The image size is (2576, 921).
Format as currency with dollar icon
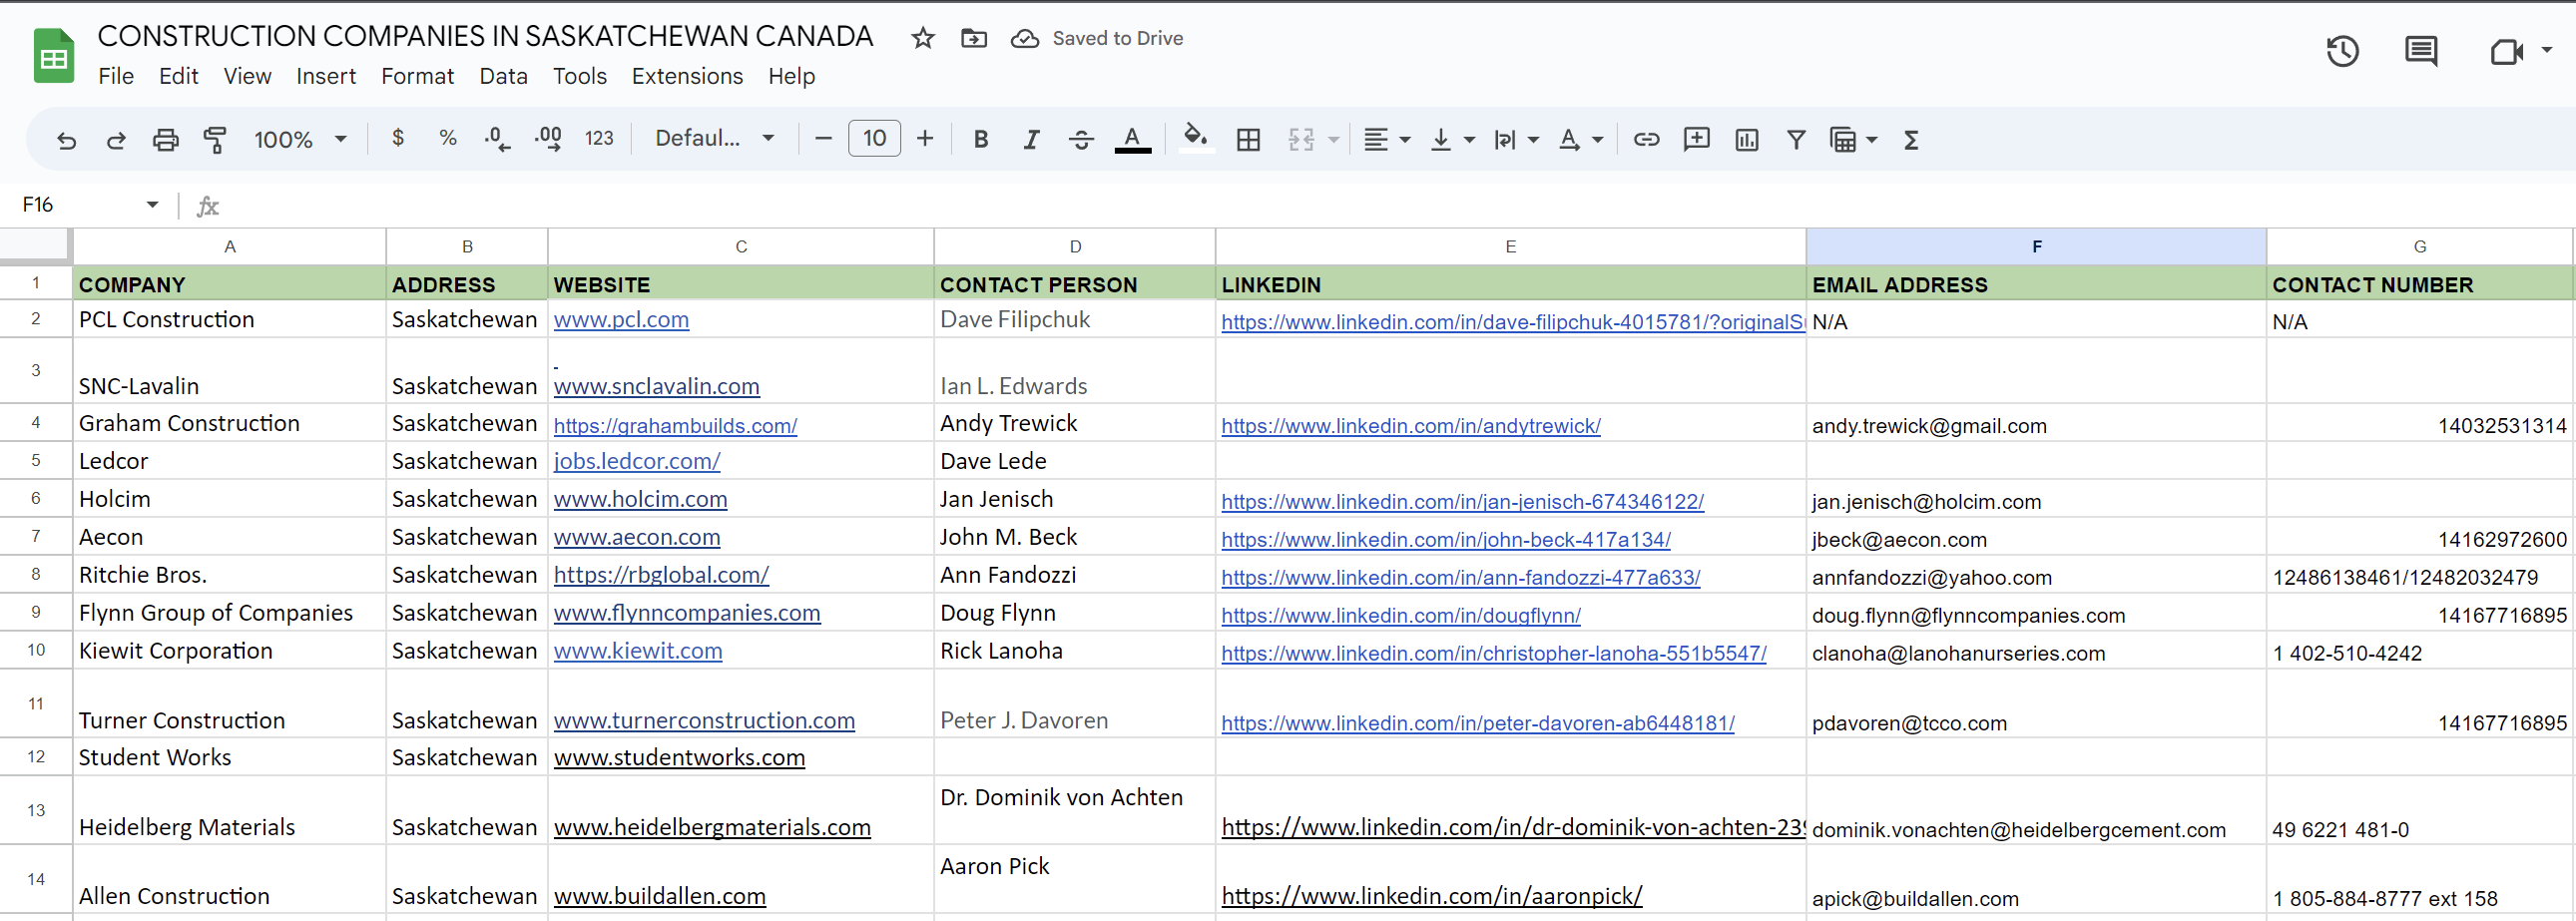pos(397,138)
